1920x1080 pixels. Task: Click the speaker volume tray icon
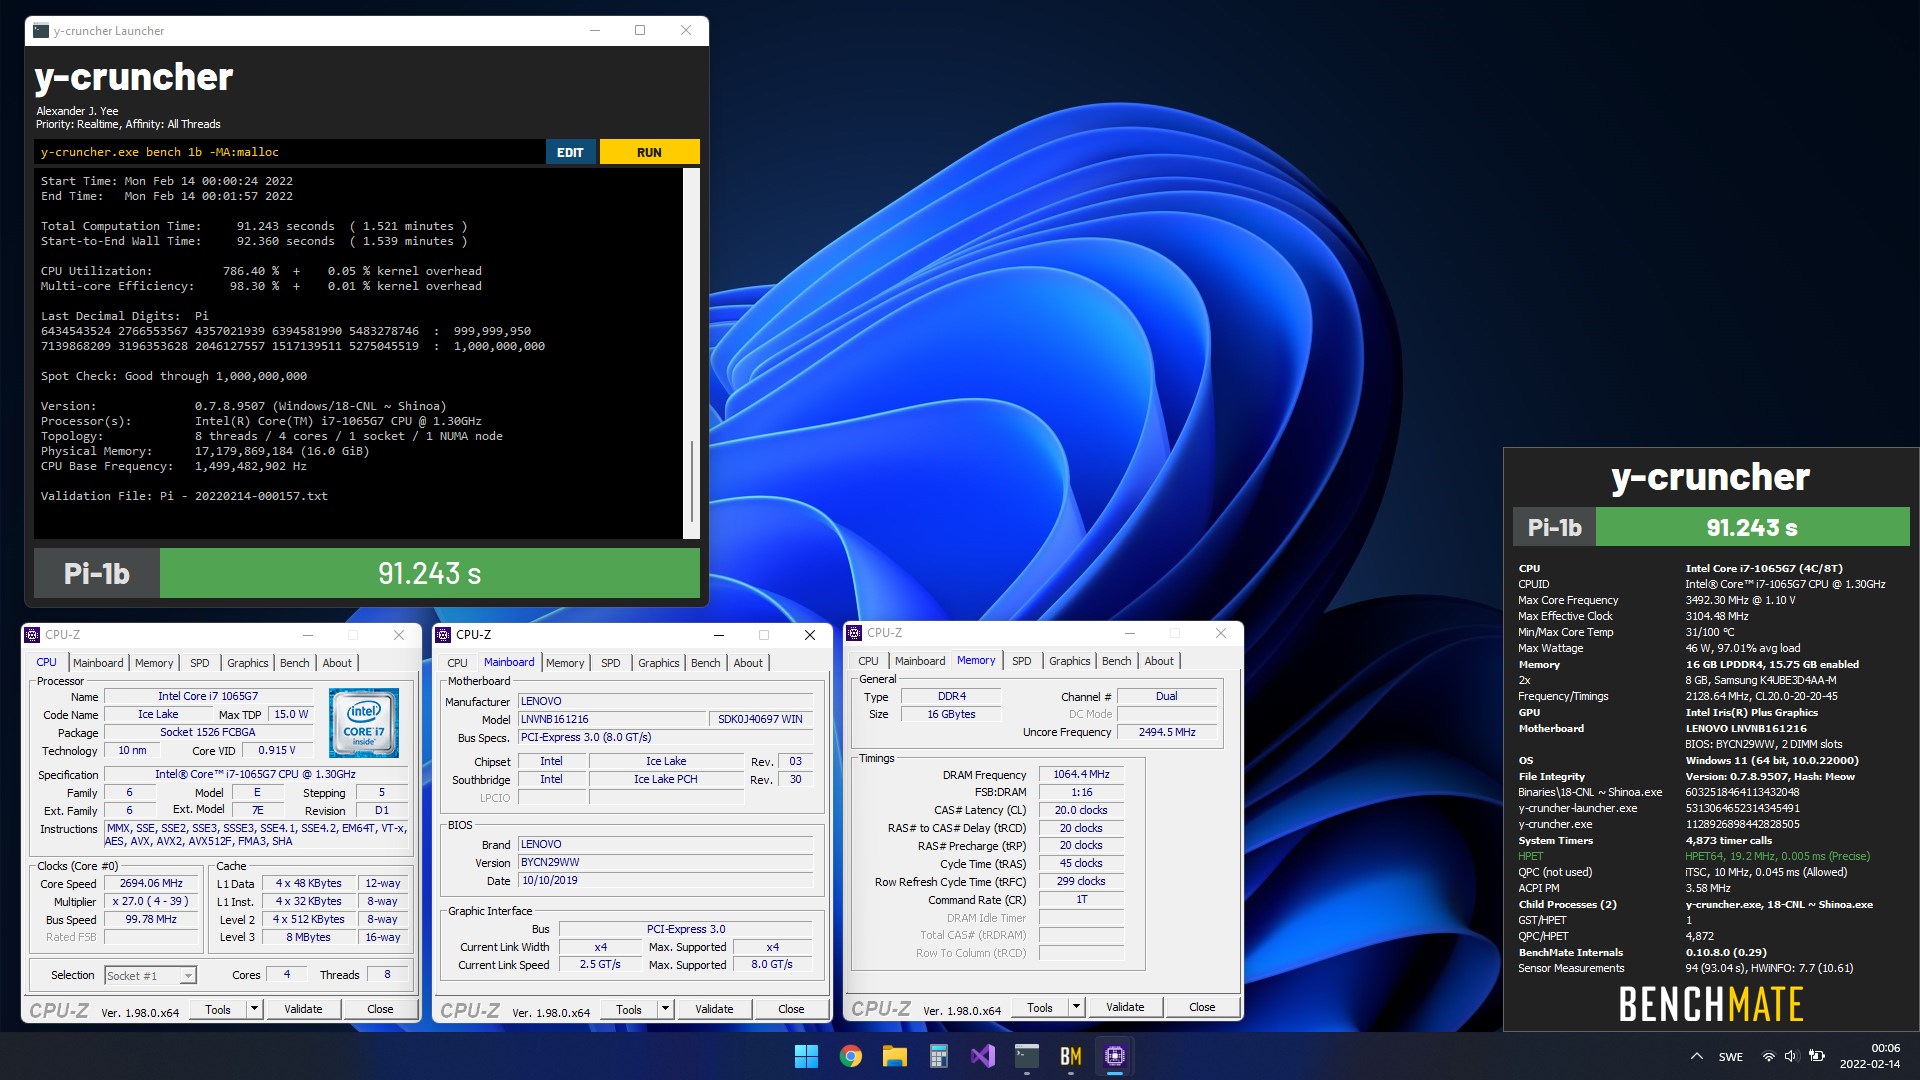click(1791, 1056)
